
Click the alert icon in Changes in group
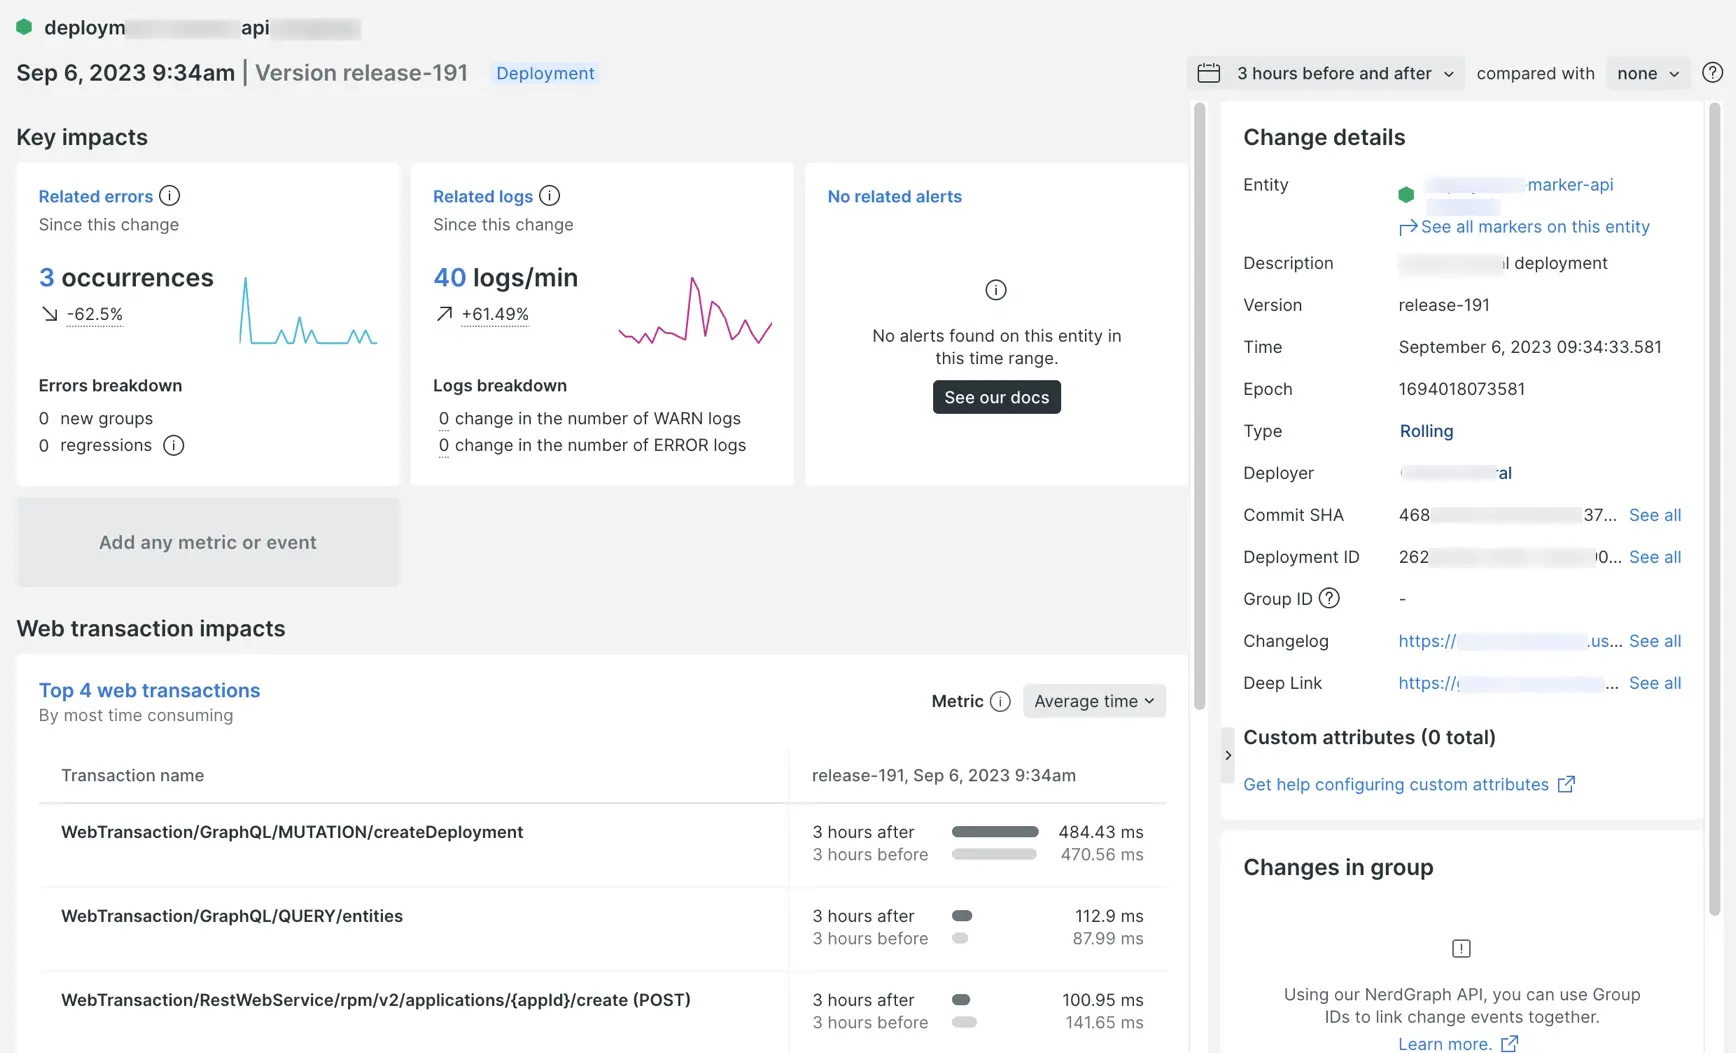(x=1461, y=948)
